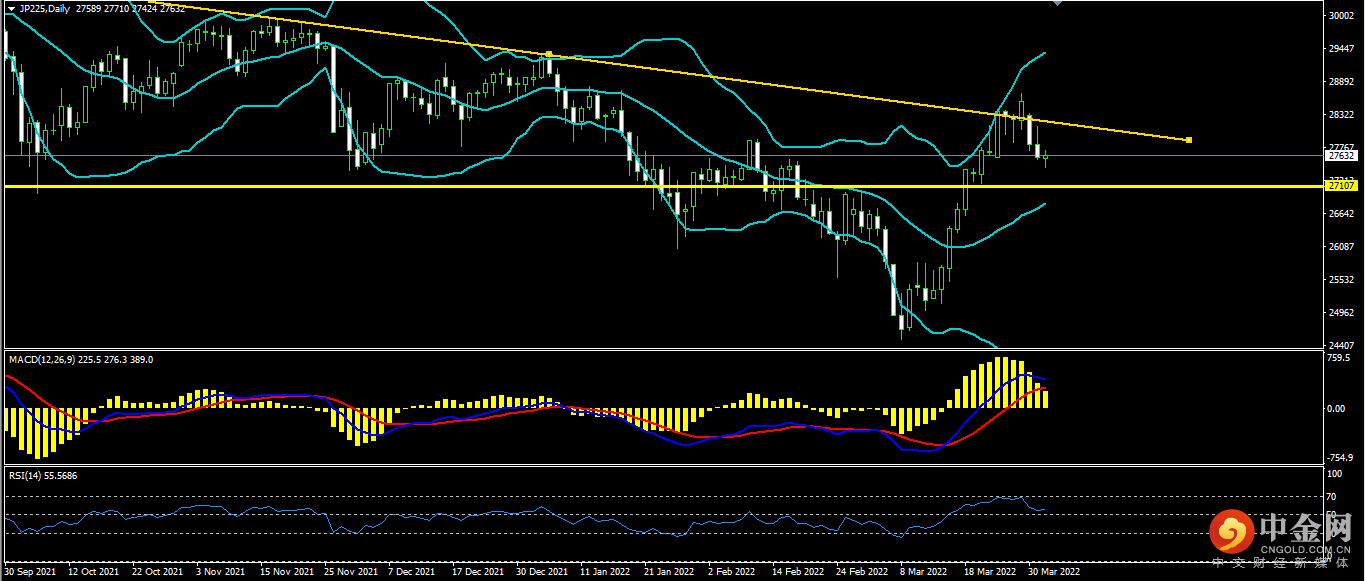1366x581 pixels.
Task: Click the 28322 price scale value
Action: pos(1341,115)
